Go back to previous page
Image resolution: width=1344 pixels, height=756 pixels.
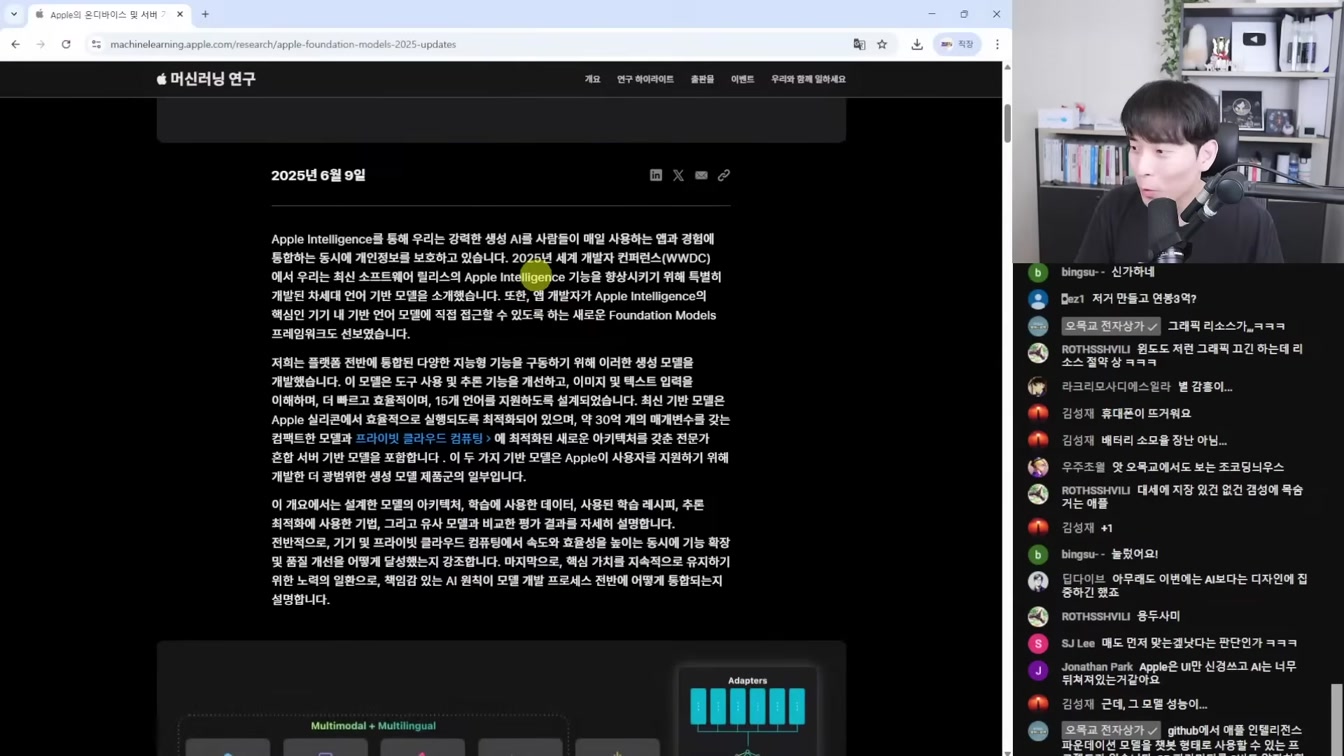16,44
